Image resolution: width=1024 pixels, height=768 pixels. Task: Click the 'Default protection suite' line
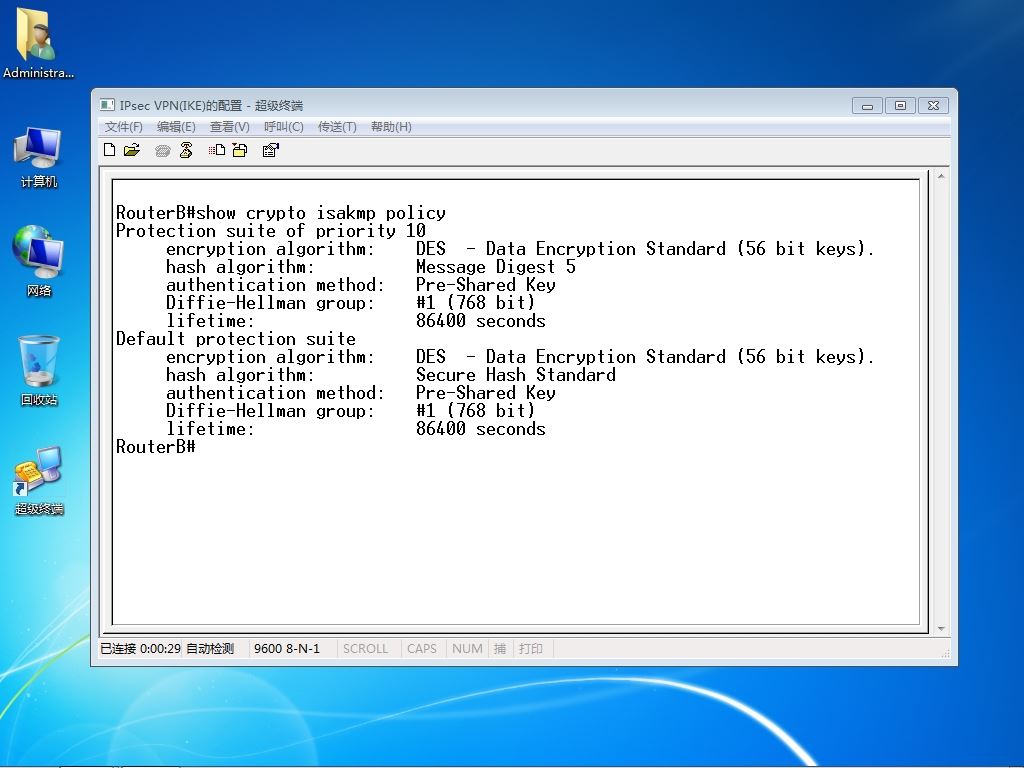coord(236,339)
